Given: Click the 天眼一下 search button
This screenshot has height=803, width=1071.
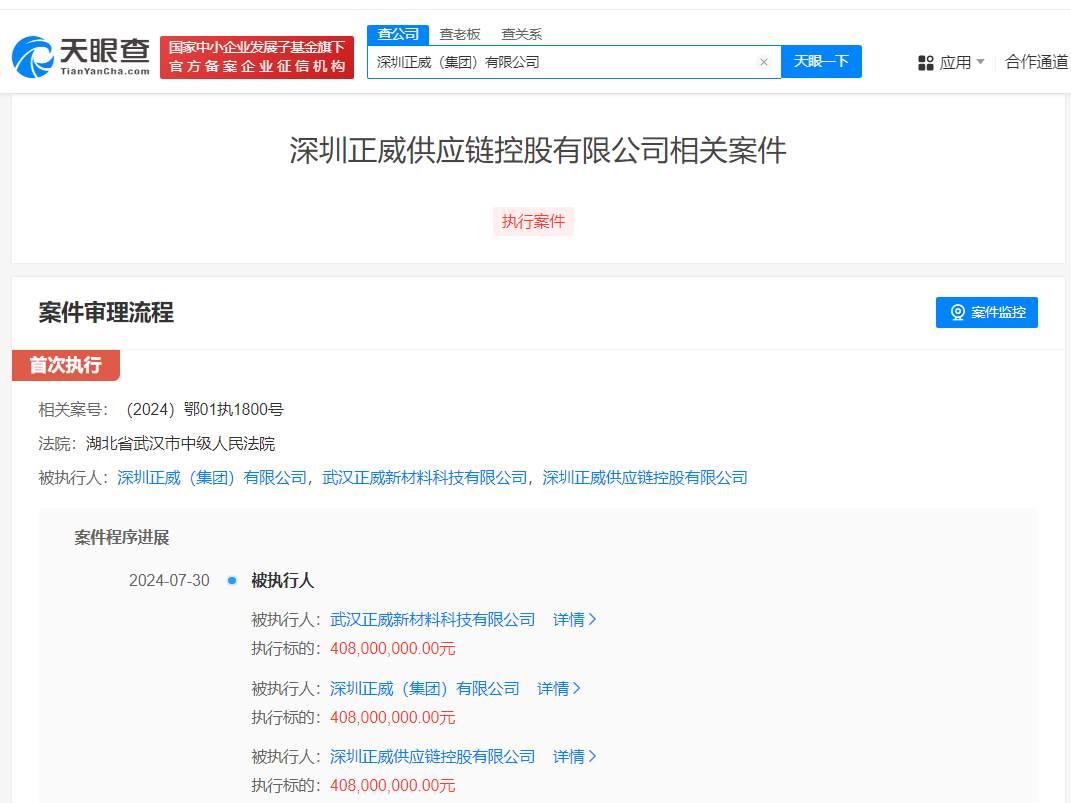Looking at the screenshot, I should pos(821,61).
